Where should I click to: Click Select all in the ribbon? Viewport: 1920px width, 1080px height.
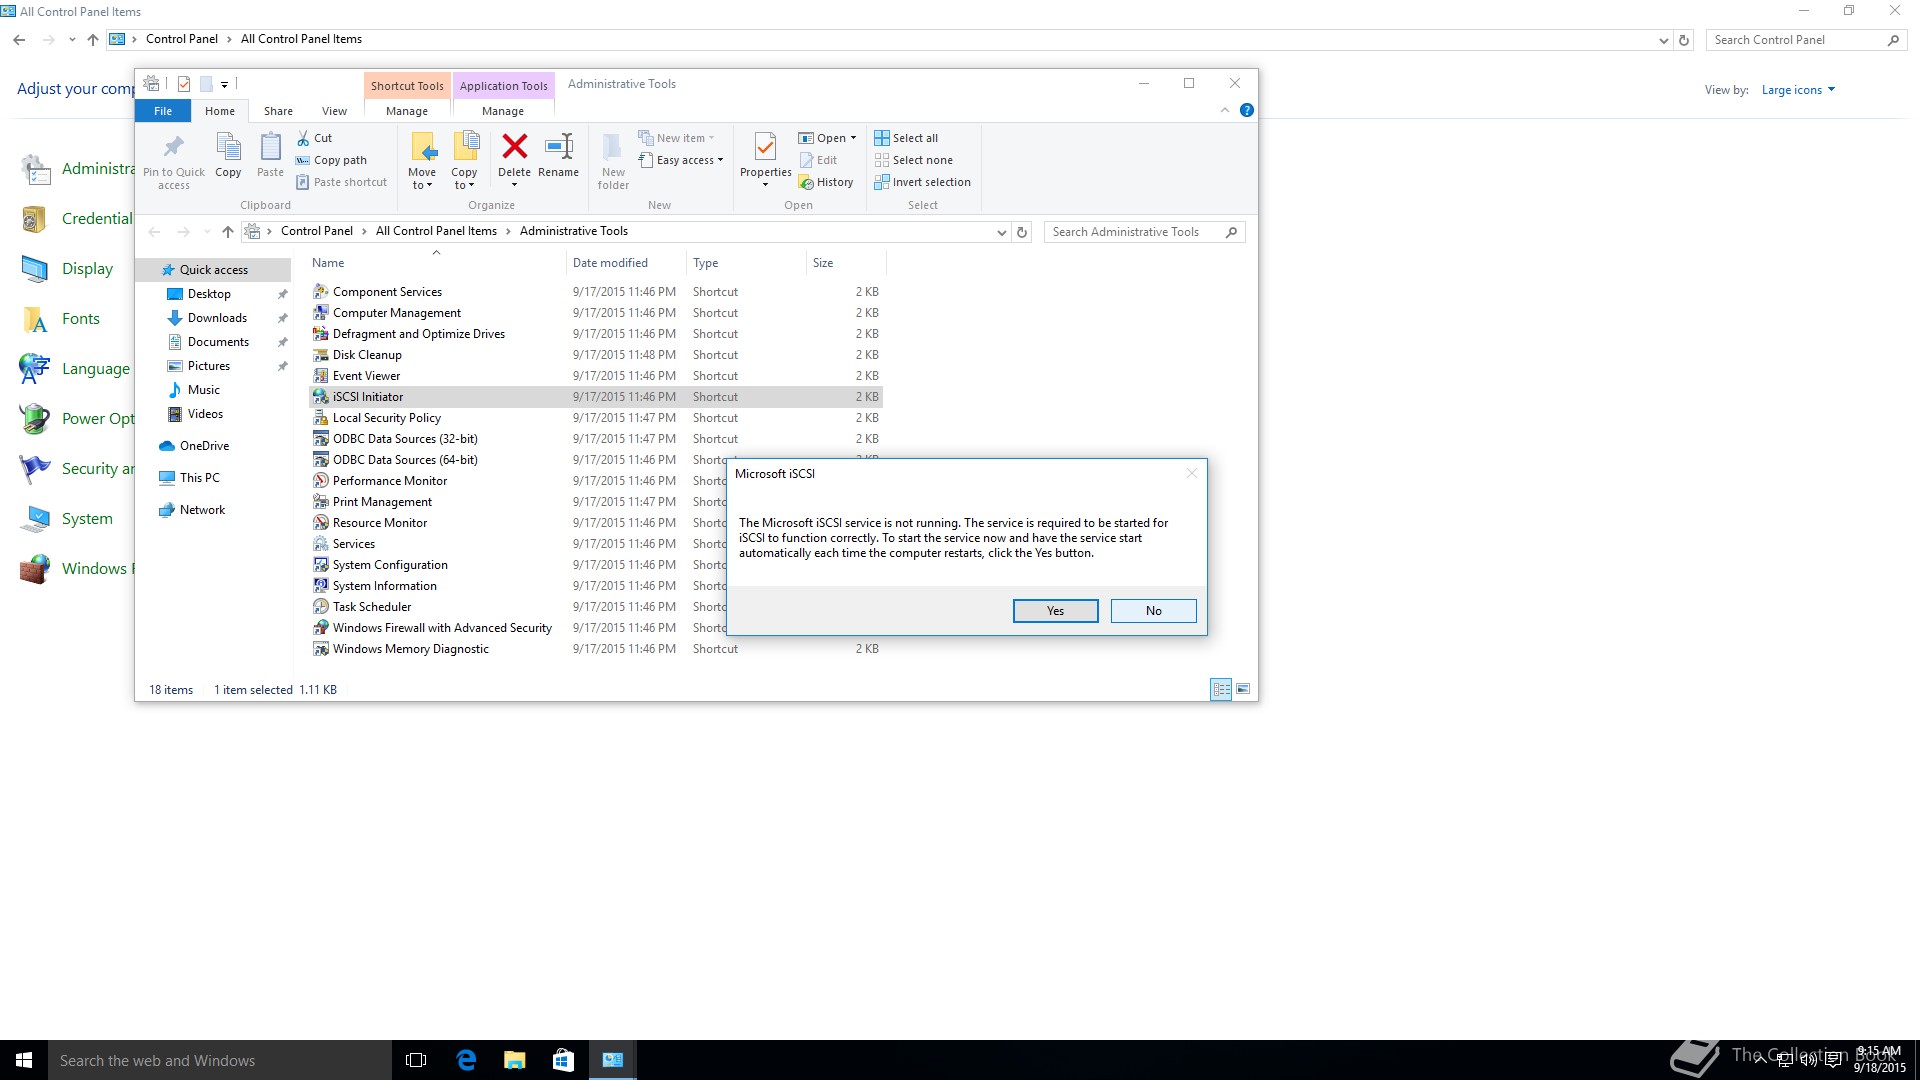point(906,138)
